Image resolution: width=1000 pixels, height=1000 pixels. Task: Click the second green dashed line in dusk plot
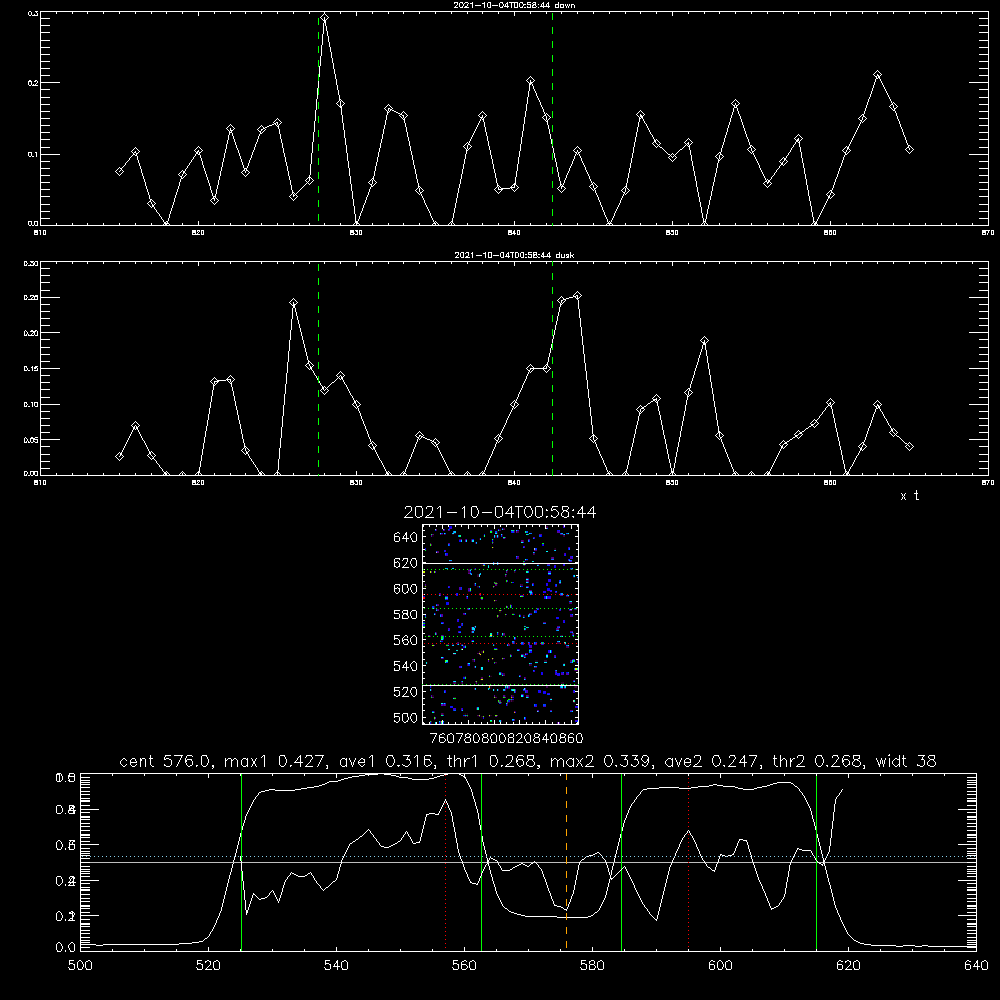coord(552,369)
